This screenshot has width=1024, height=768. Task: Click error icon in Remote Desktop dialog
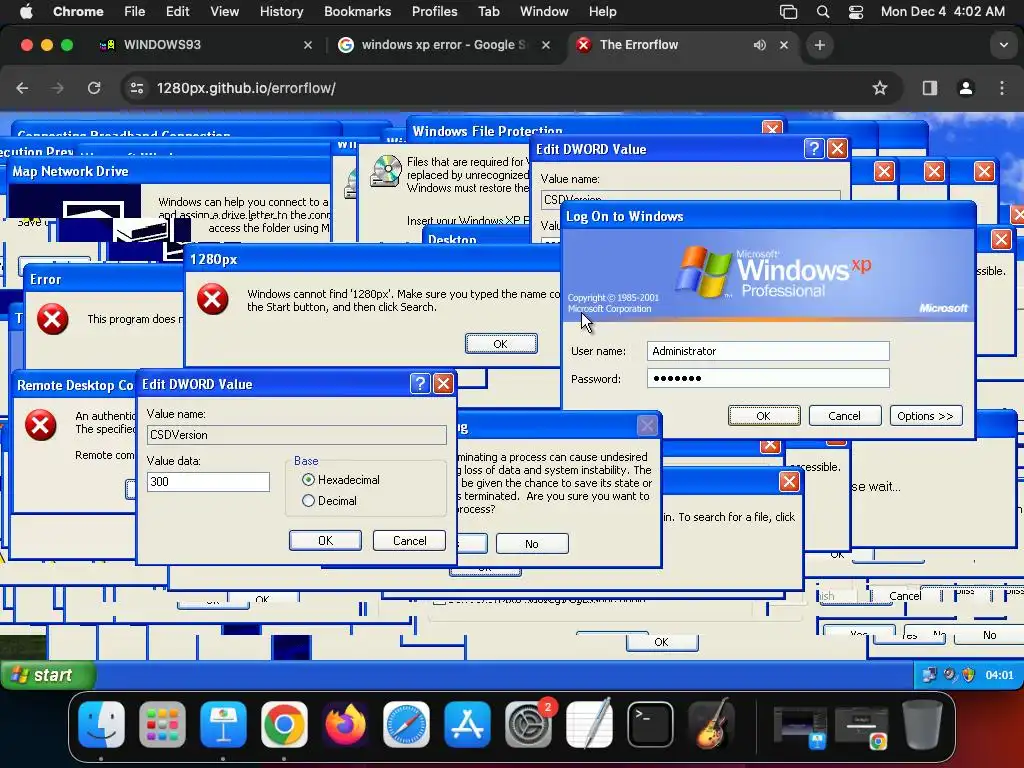pyautogui.click(x=40, y=425)
